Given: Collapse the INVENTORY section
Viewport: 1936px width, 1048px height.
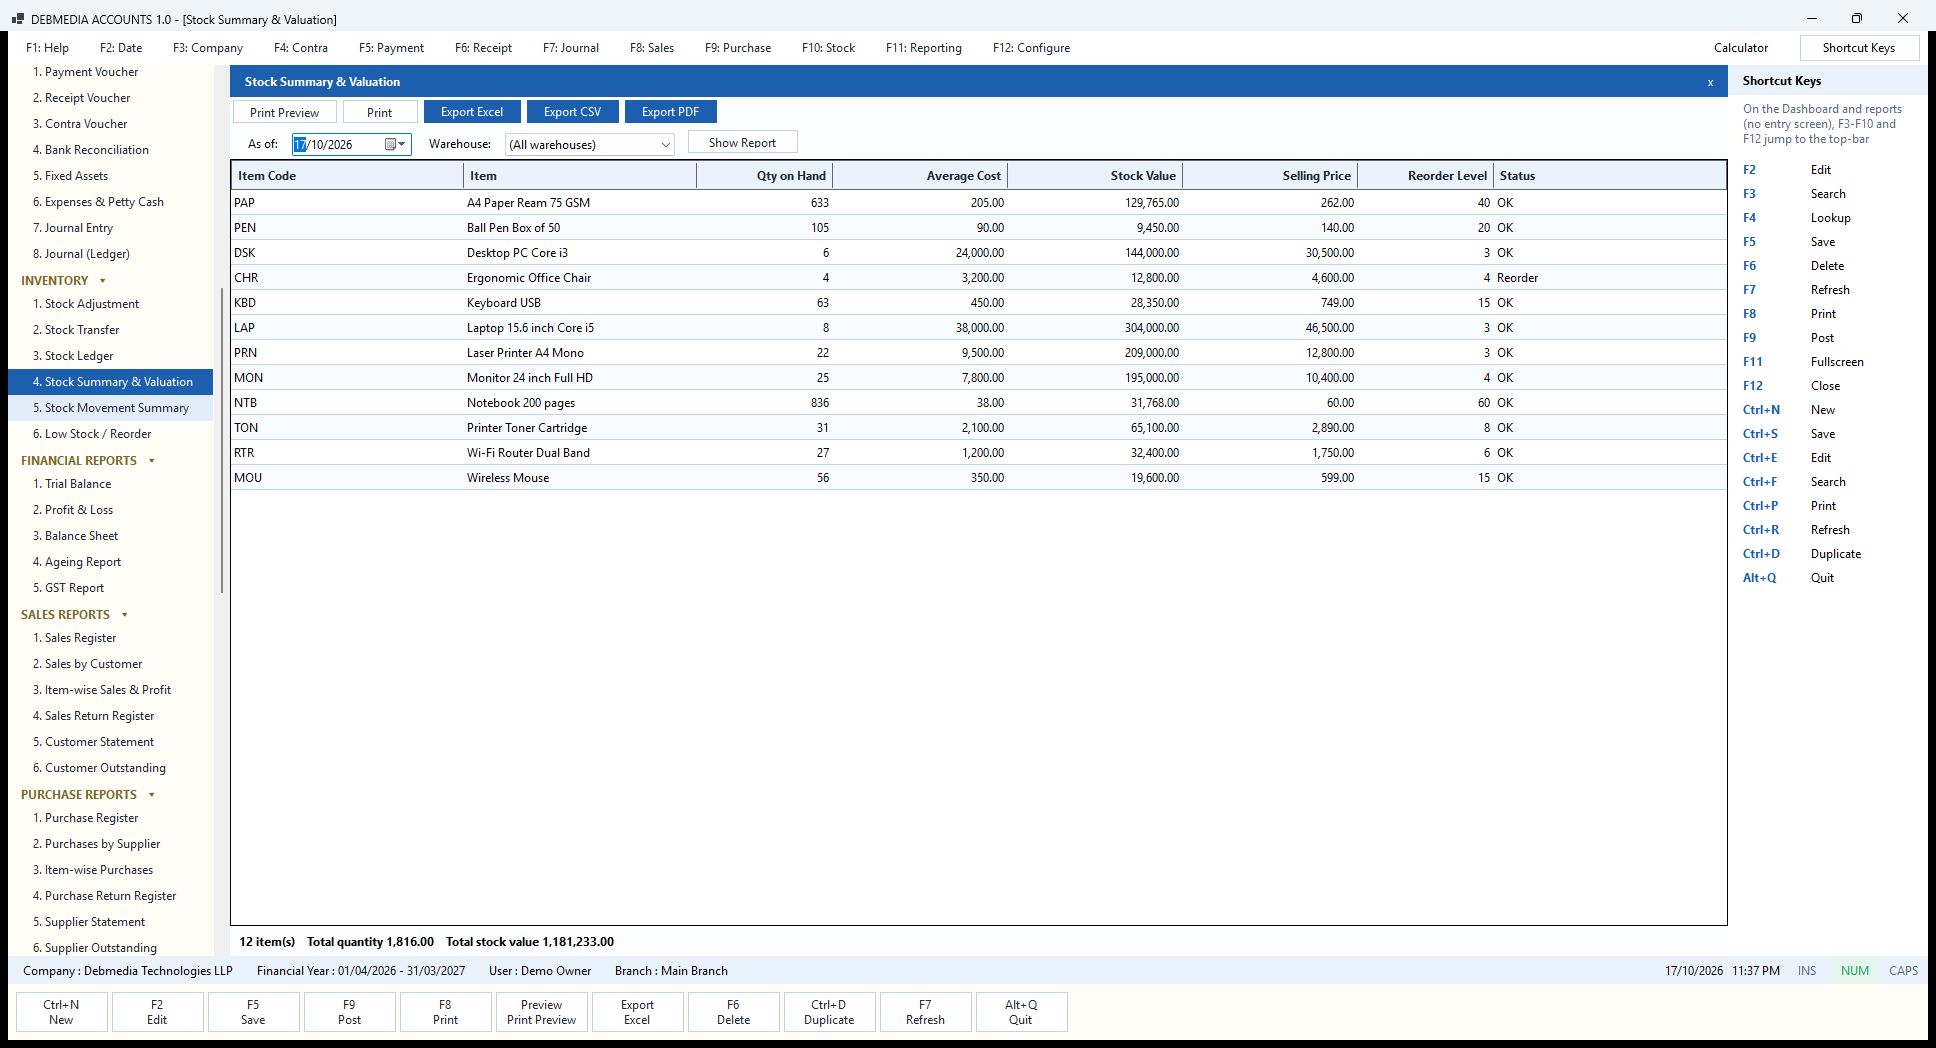Looking at the screenshot, I should (102, 281).
